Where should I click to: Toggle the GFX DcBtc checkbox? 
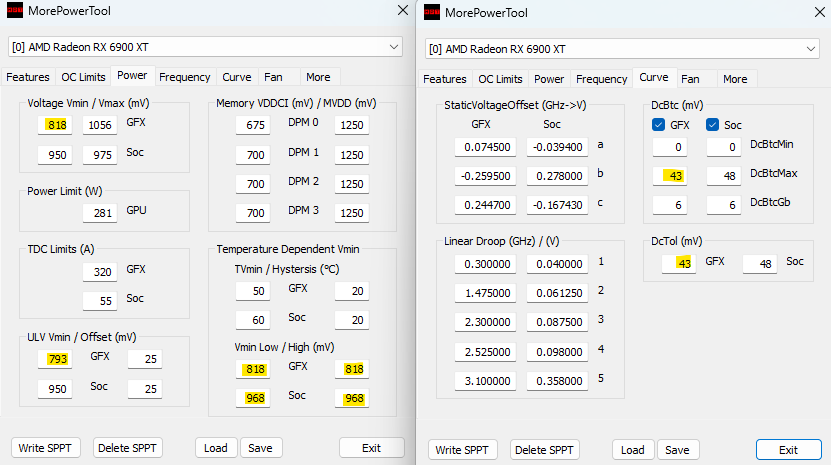pos(658,125)
